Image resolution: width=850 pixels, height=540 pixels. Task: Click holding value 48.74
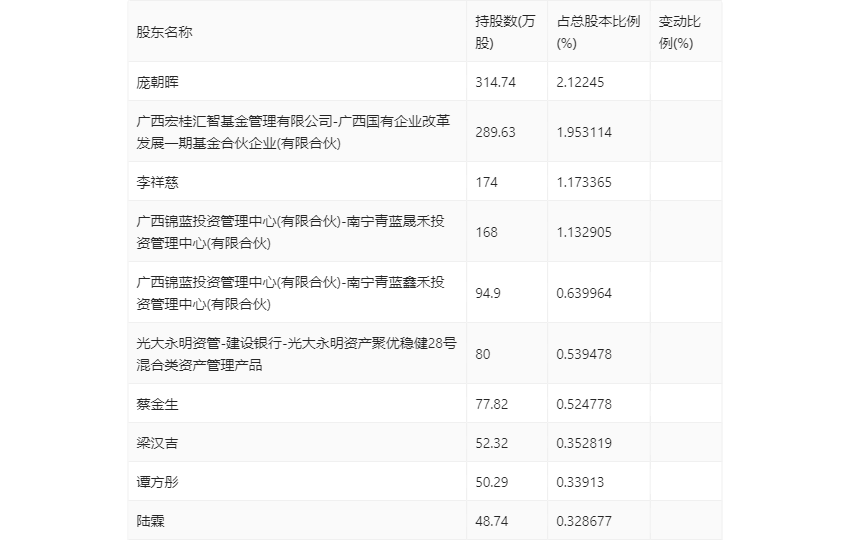[492, 521]
